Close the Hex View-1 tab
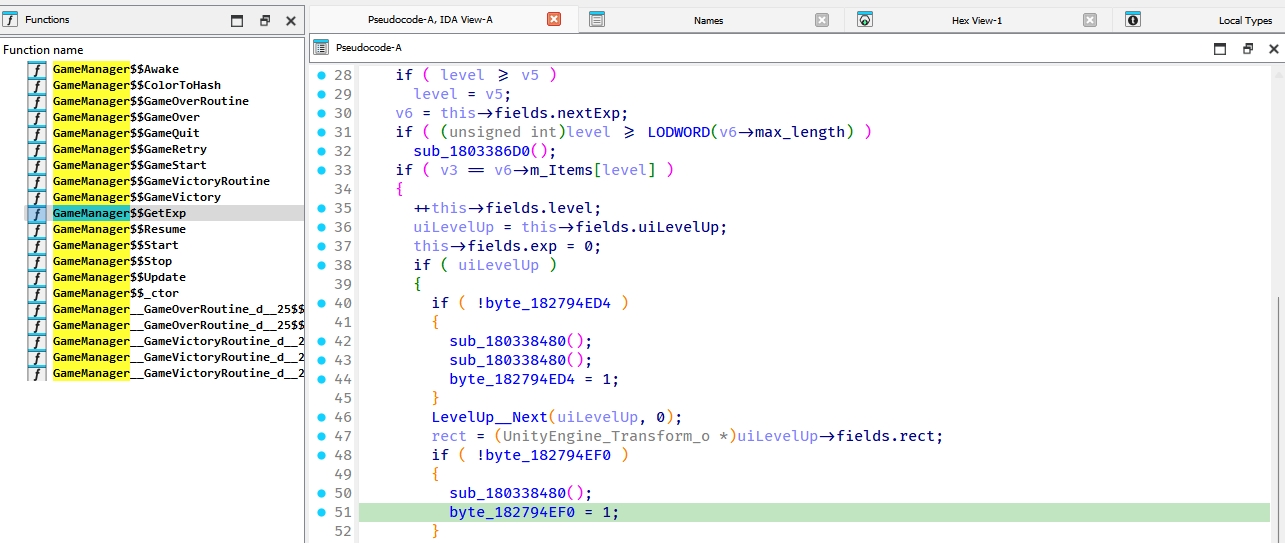The height and width of the screenshot is (543, 1285). (1090, 19)
